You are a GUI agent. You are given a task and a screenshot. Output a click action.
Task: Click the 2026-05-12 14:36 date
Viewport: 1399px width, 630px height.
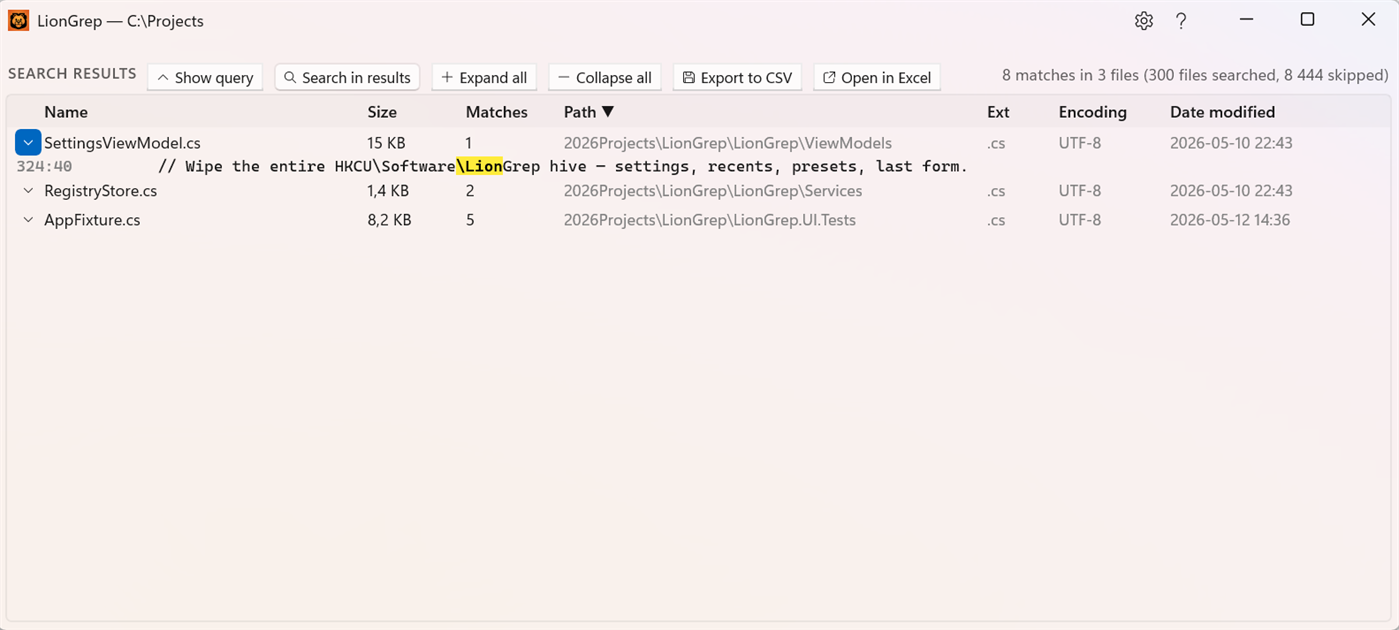[1230, 220]
